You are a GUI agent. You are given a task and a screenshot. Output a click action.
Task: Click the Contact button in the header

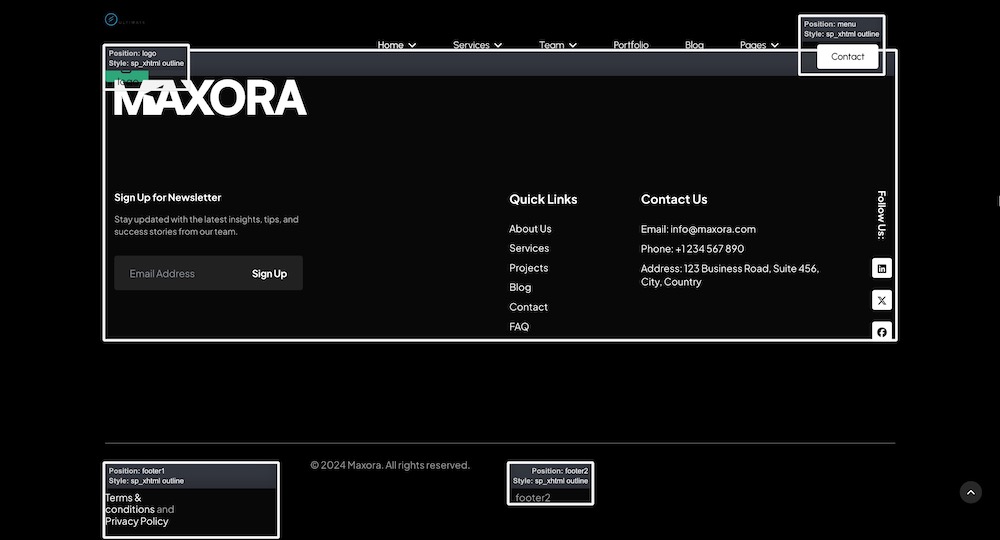click(847, 57)
